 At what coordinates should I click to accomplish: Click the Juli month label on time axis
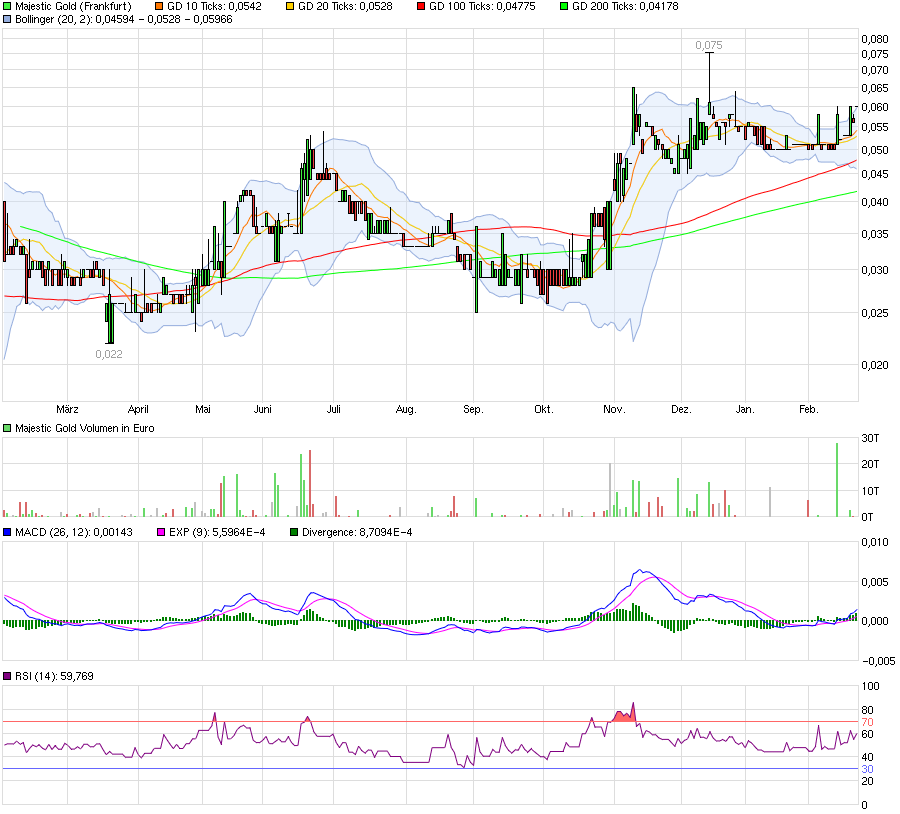point(333,409)
